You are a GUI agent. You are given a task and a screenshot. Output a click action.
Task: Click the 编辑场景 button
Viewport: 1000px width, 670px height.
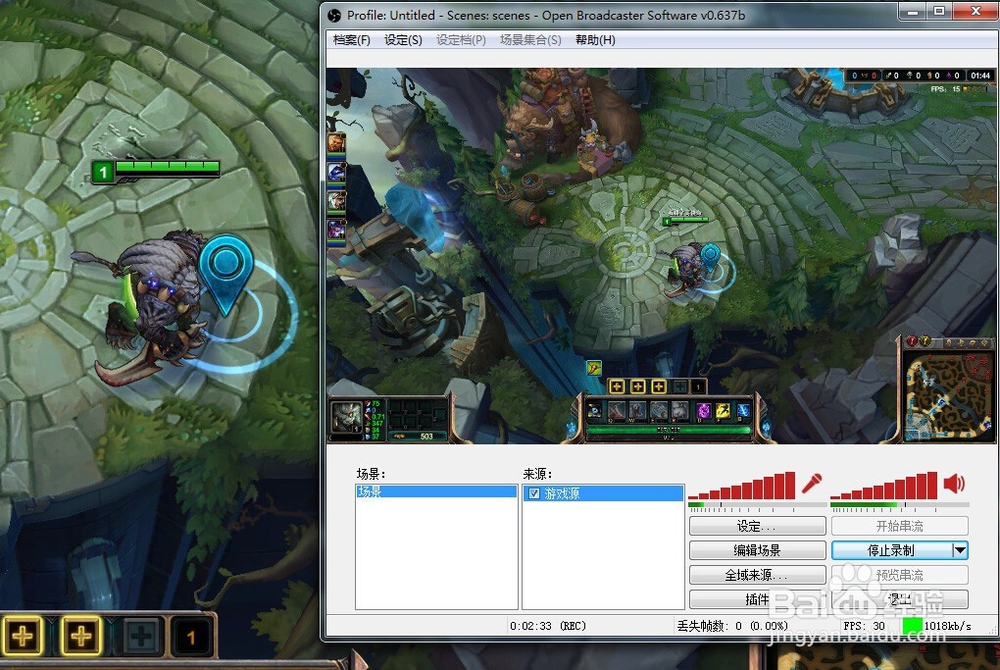pyautogui.click(x=757, y=550)
